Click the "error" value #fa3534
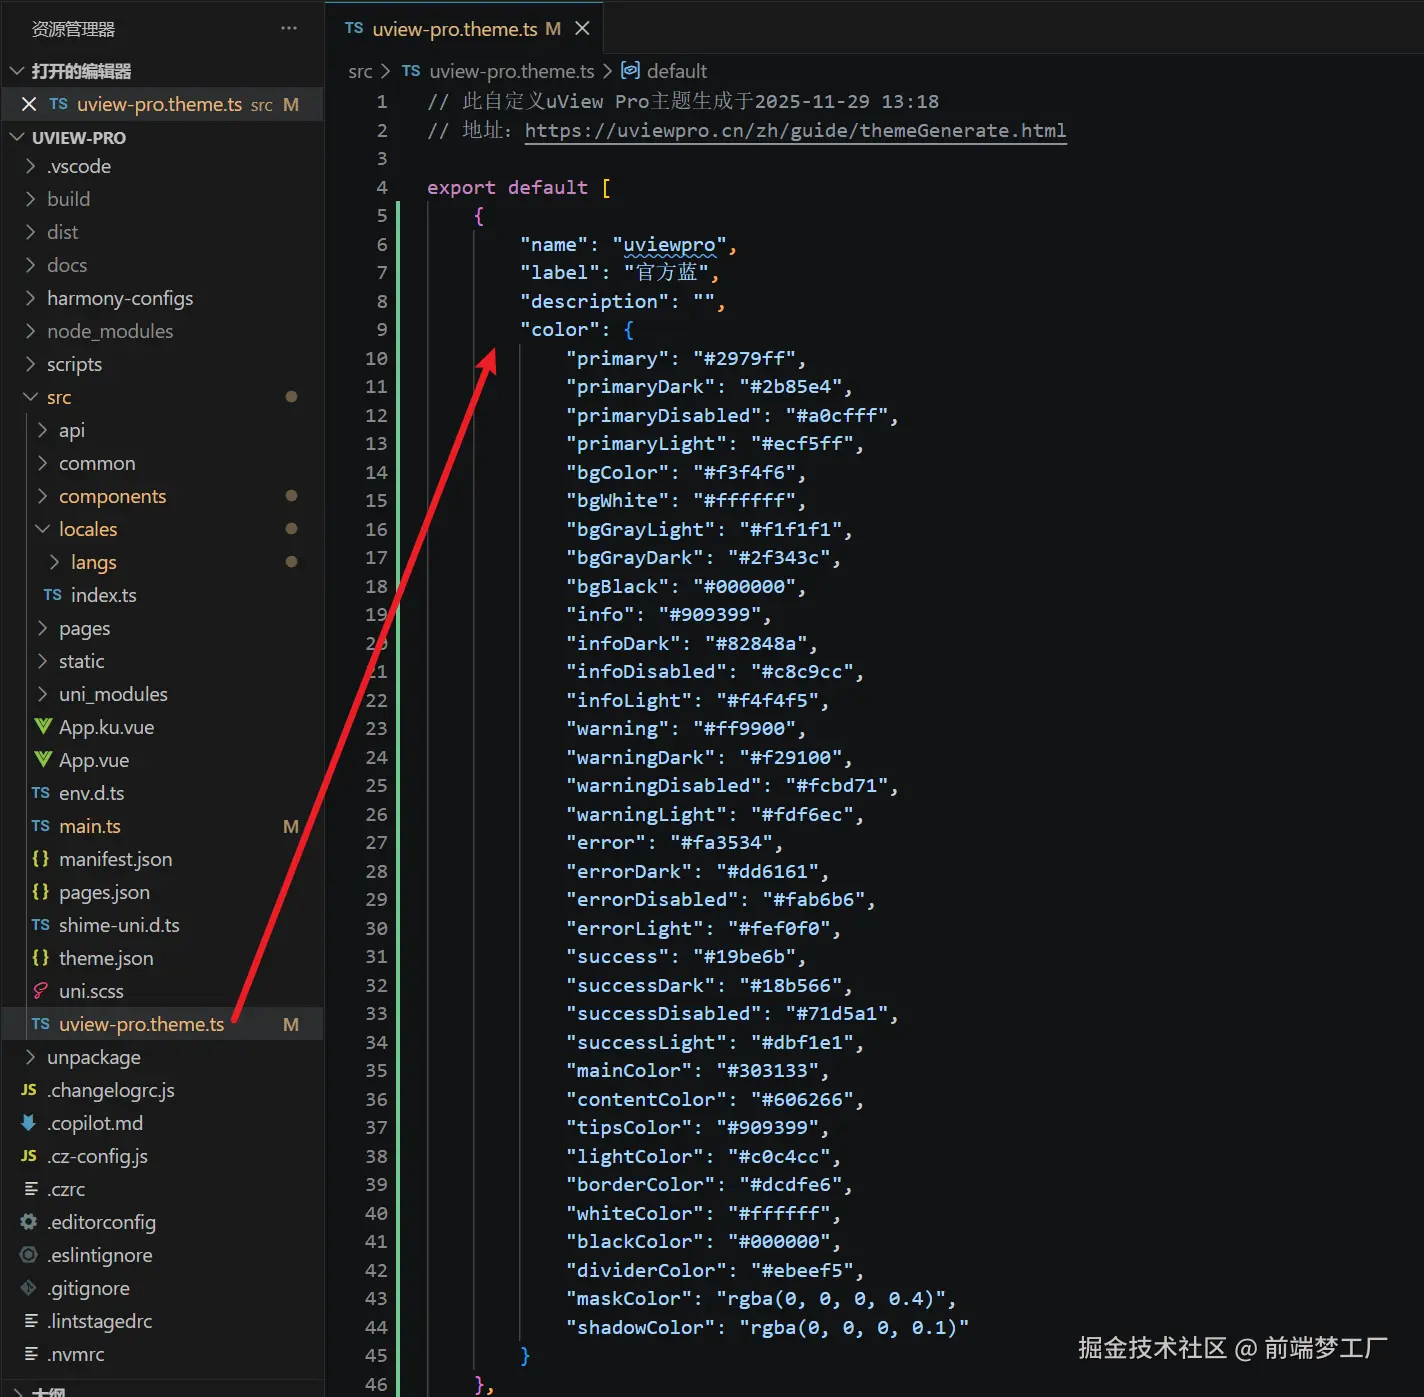This screenshot has height=1397, width=1424. pos(722,842)
